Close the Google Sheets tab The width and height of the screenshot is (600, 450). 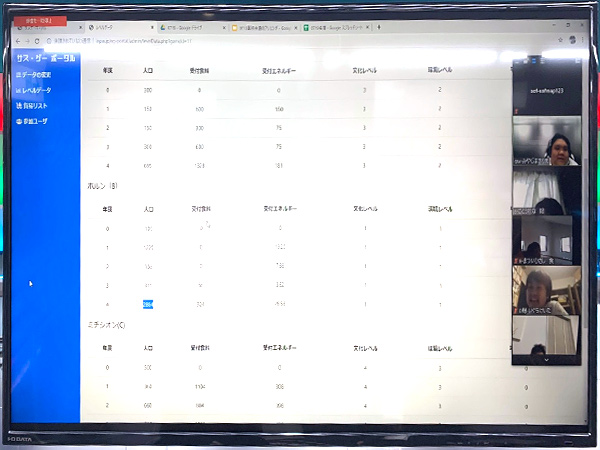point(368,27)
